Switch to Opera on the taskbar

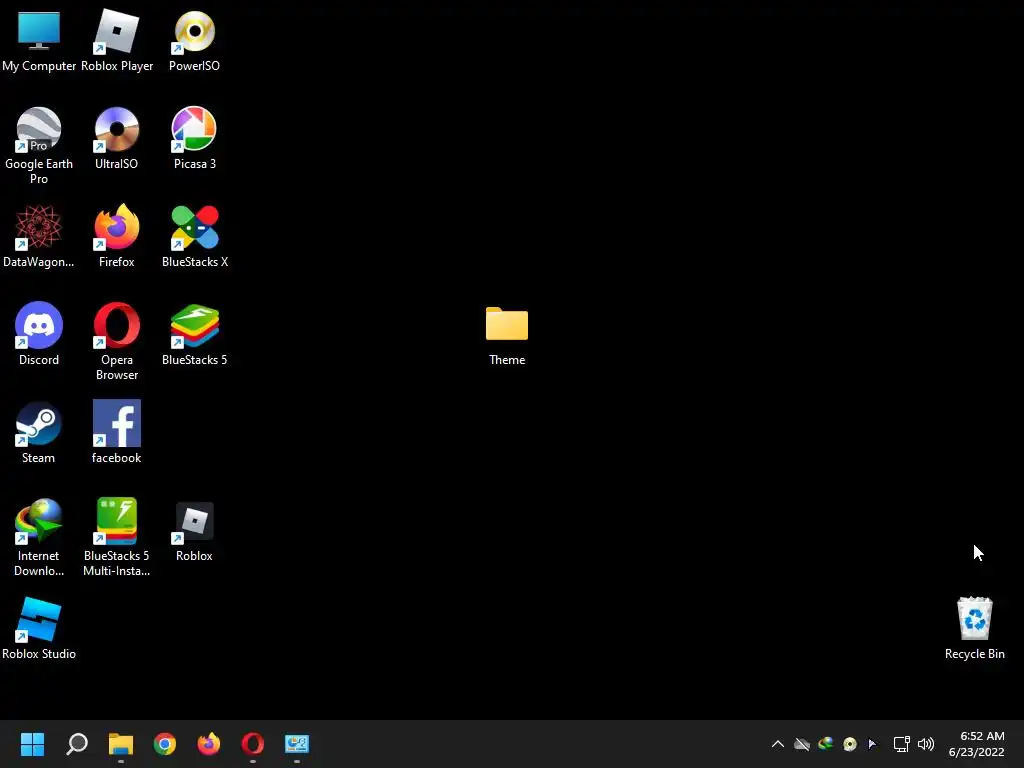(x=253, y=744)
